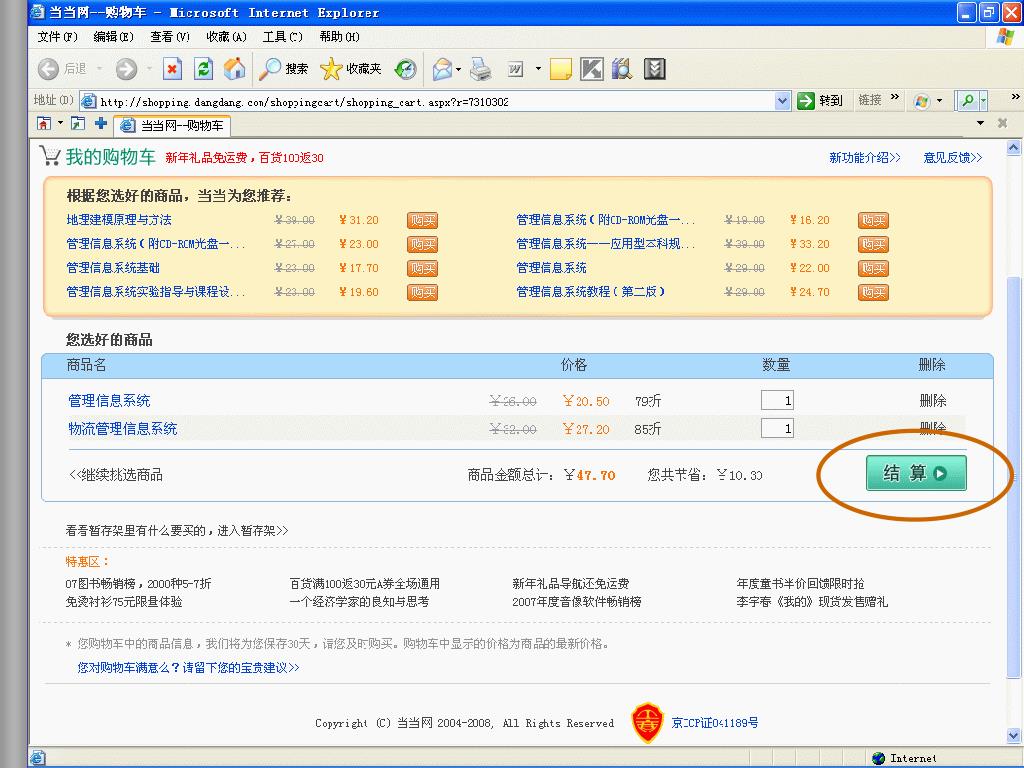Close the current tab with X button

[x=1002, y=123]
